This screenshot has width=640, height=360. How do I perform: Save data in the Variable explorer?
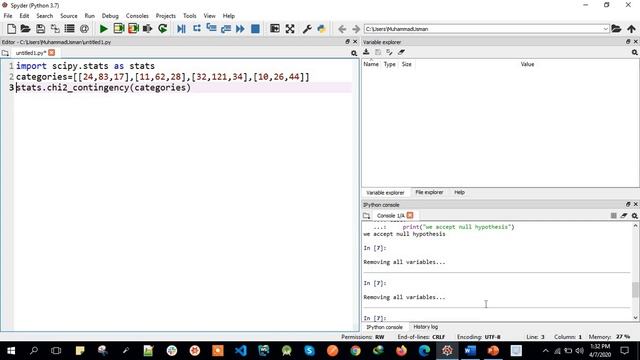pos(378,52)
